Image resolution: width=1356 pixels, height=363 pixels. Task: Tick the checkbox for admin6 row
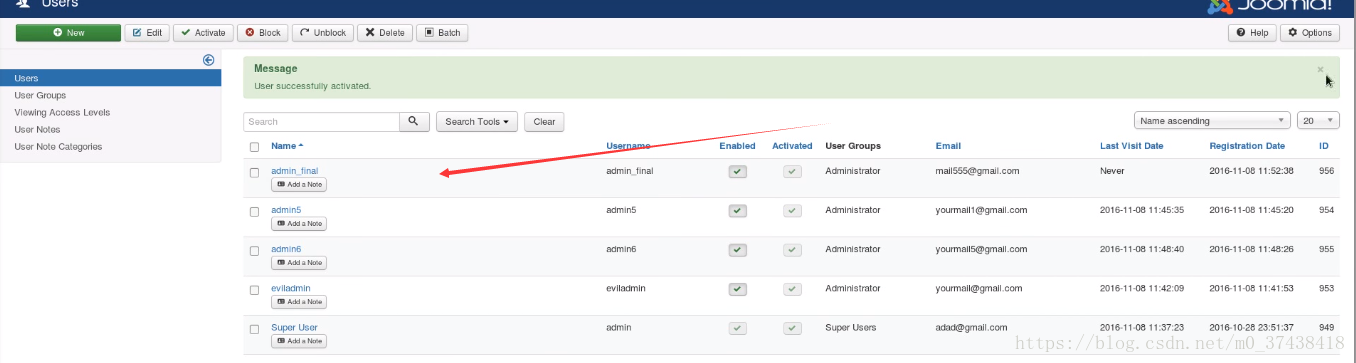click(254, 250)
